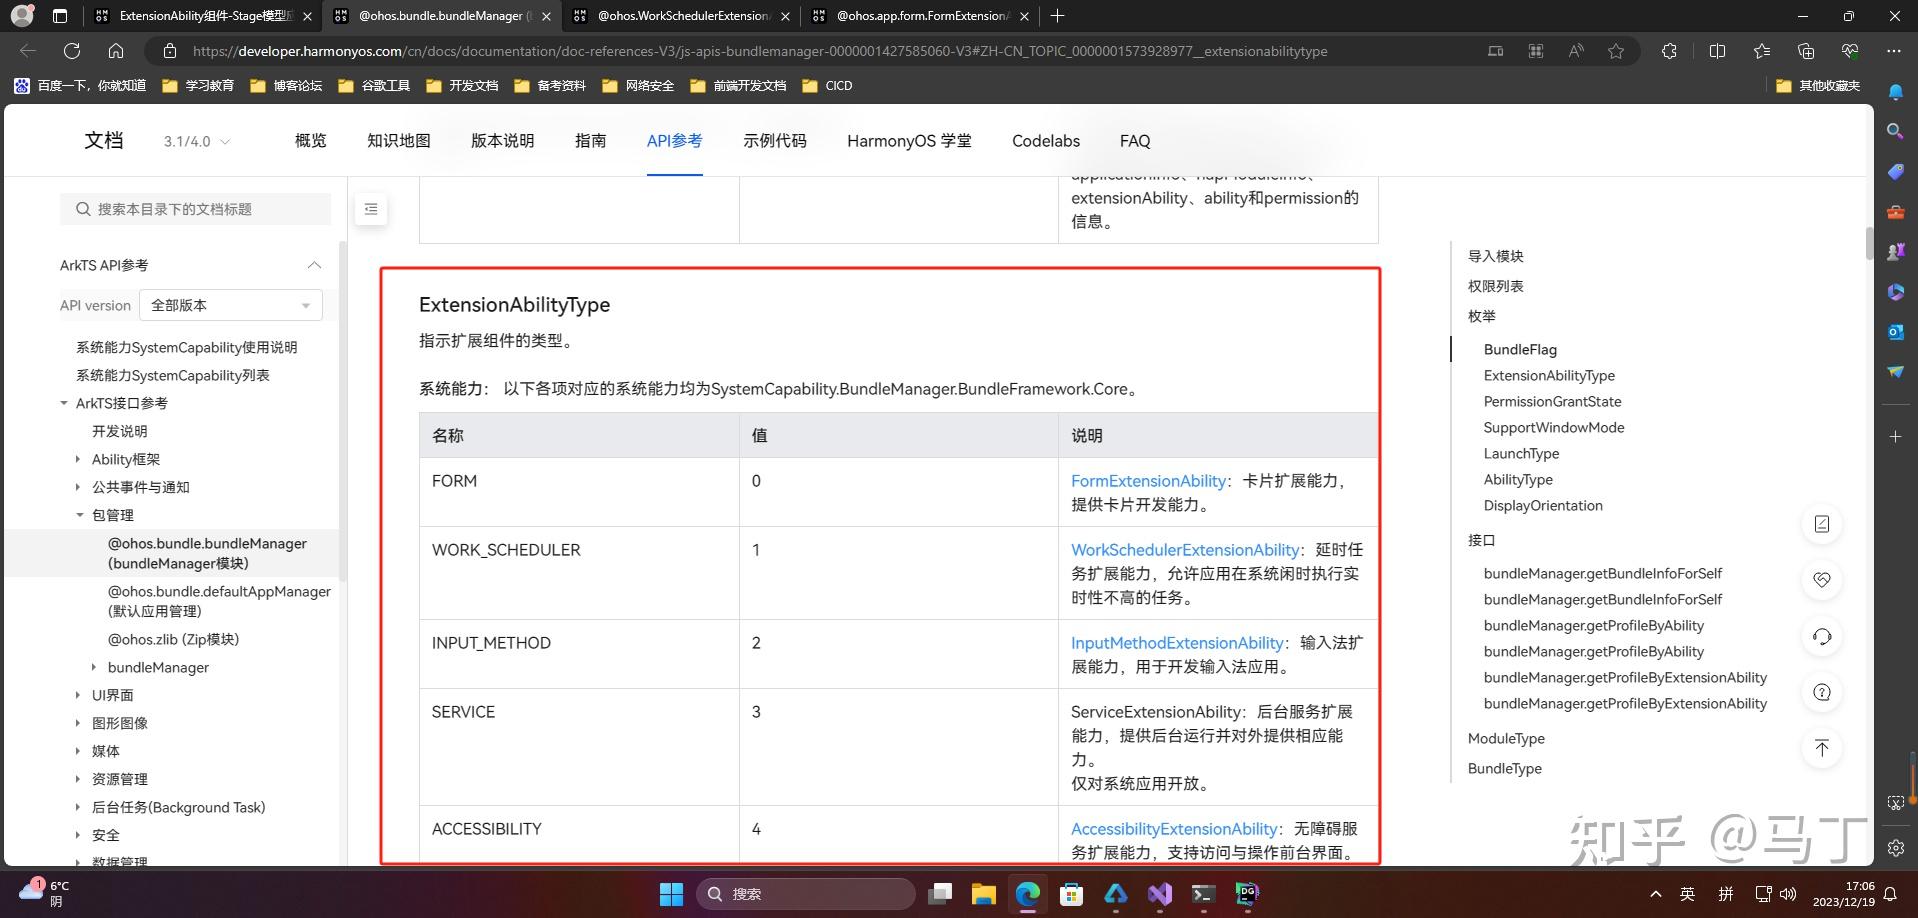The width and height of the screenshot is (1918, 918).
Task: Open Visual Studio from the taskbar
Action: pyautogui.click(x=1160, y=894)
